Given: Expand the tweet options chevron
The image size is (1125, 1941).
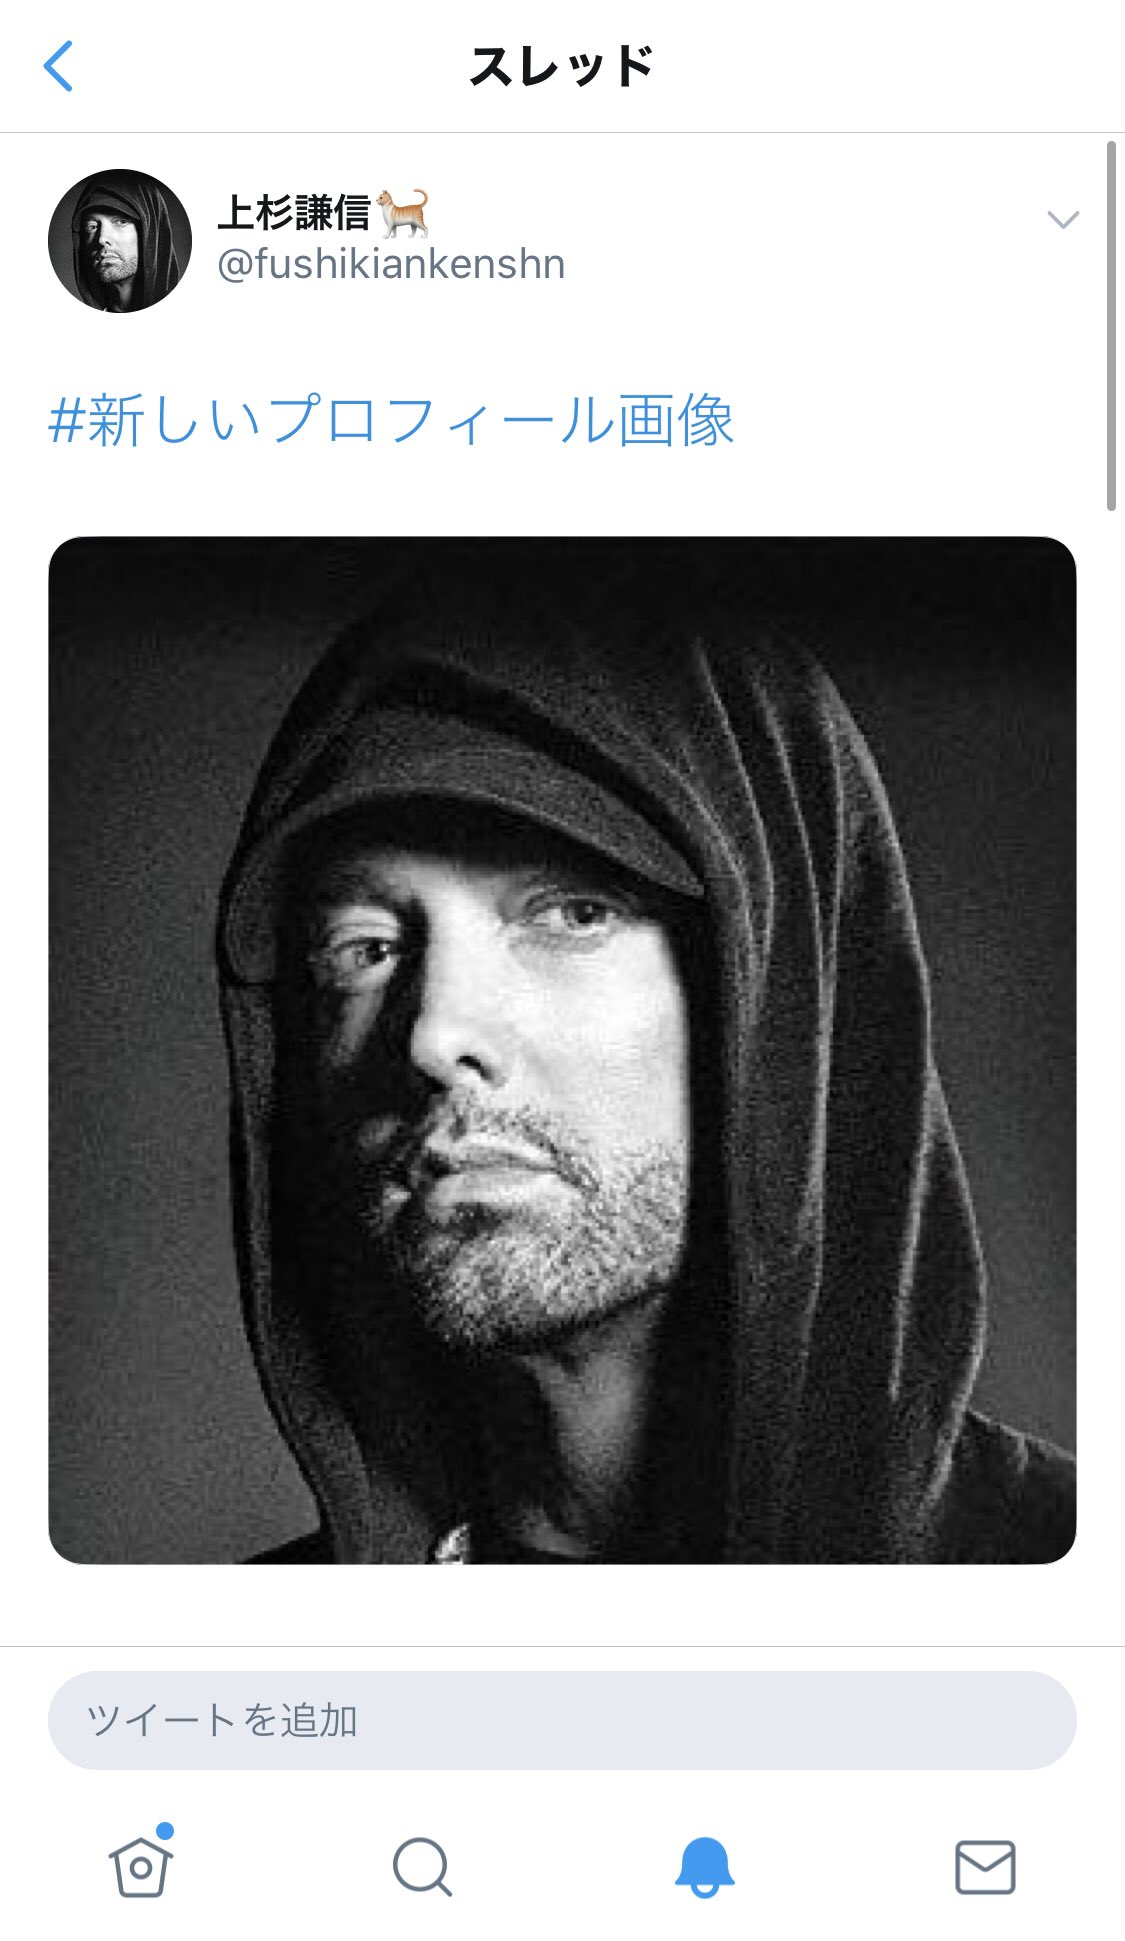Looking at the screenshot, I should coord(1062,219).
